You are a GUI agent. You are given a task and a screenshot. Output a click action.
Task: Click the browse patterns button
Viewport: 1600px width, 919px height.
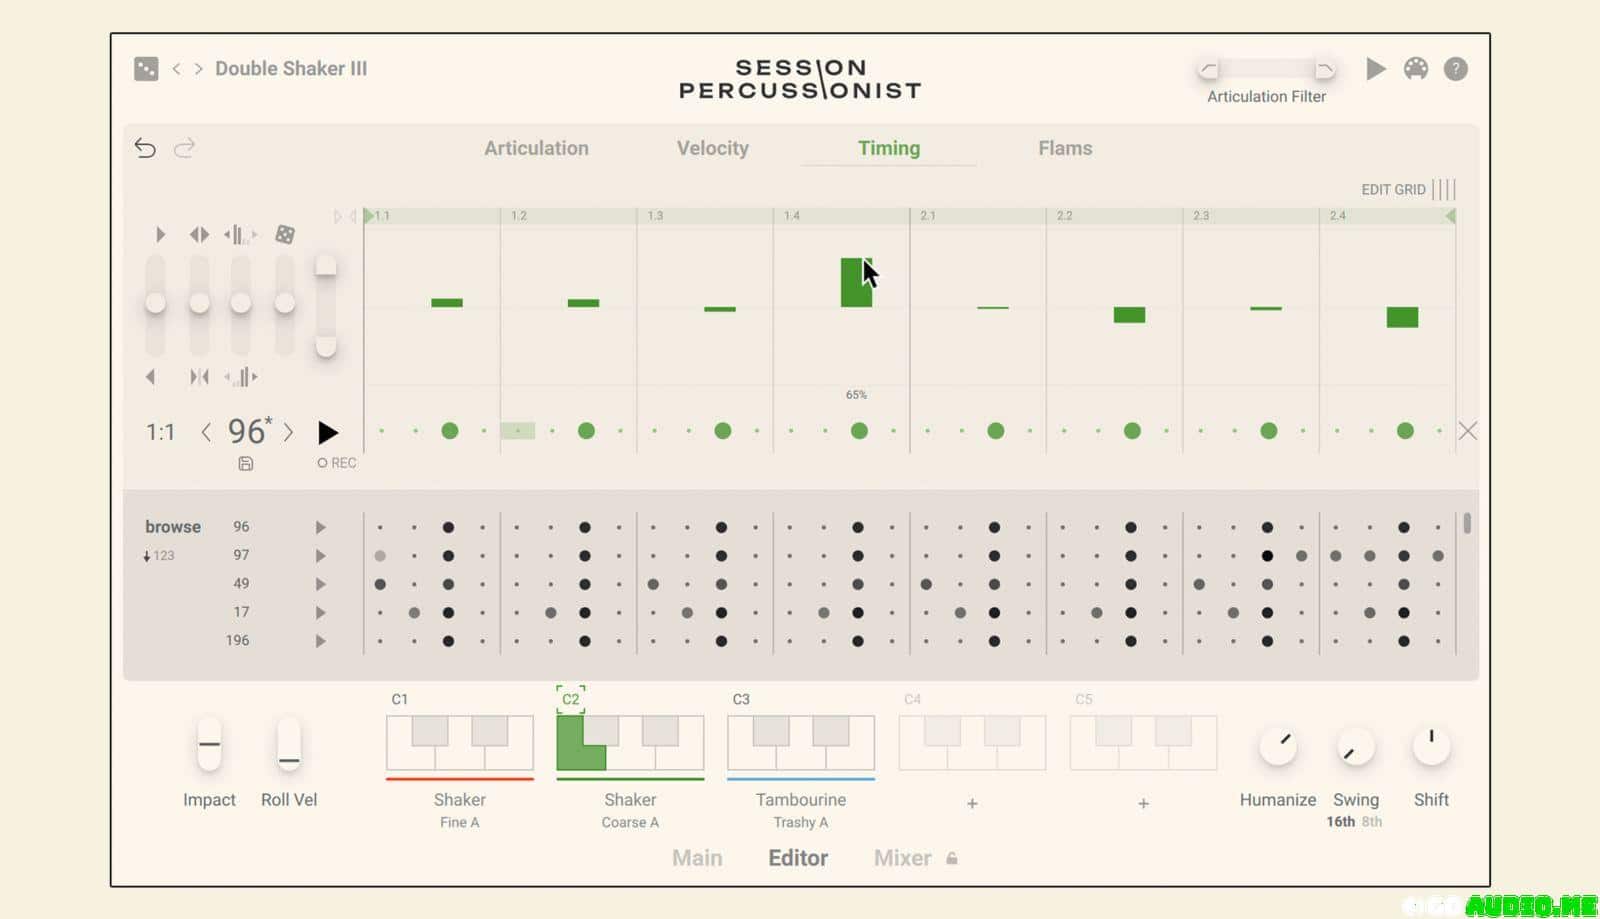tap(173, 527)
